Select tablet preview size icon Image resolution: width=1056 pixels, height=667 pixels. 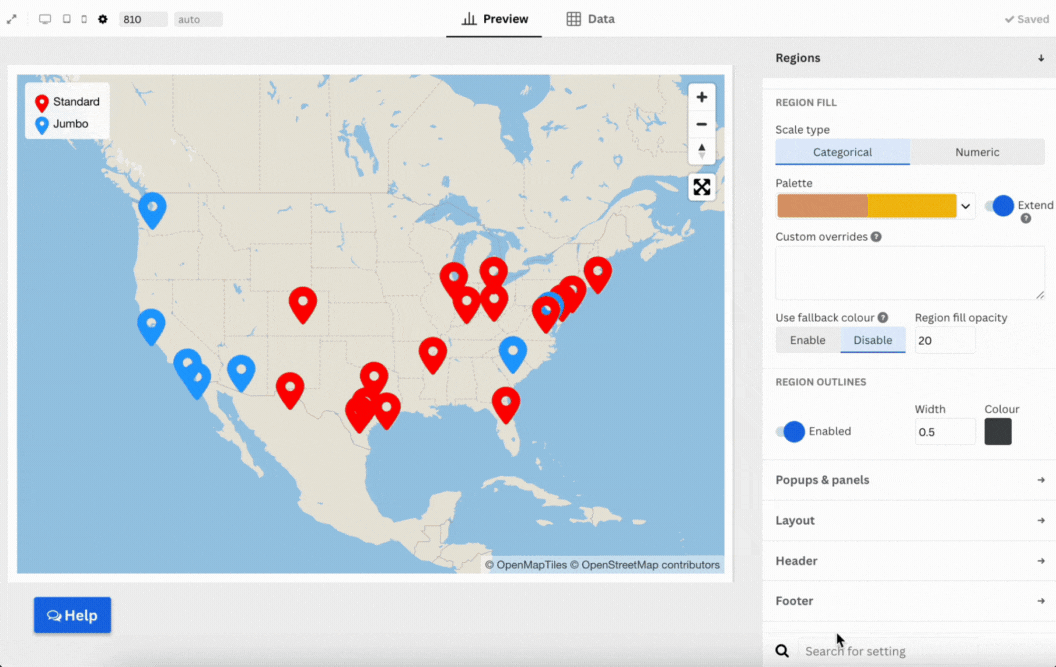click(66, 19)
